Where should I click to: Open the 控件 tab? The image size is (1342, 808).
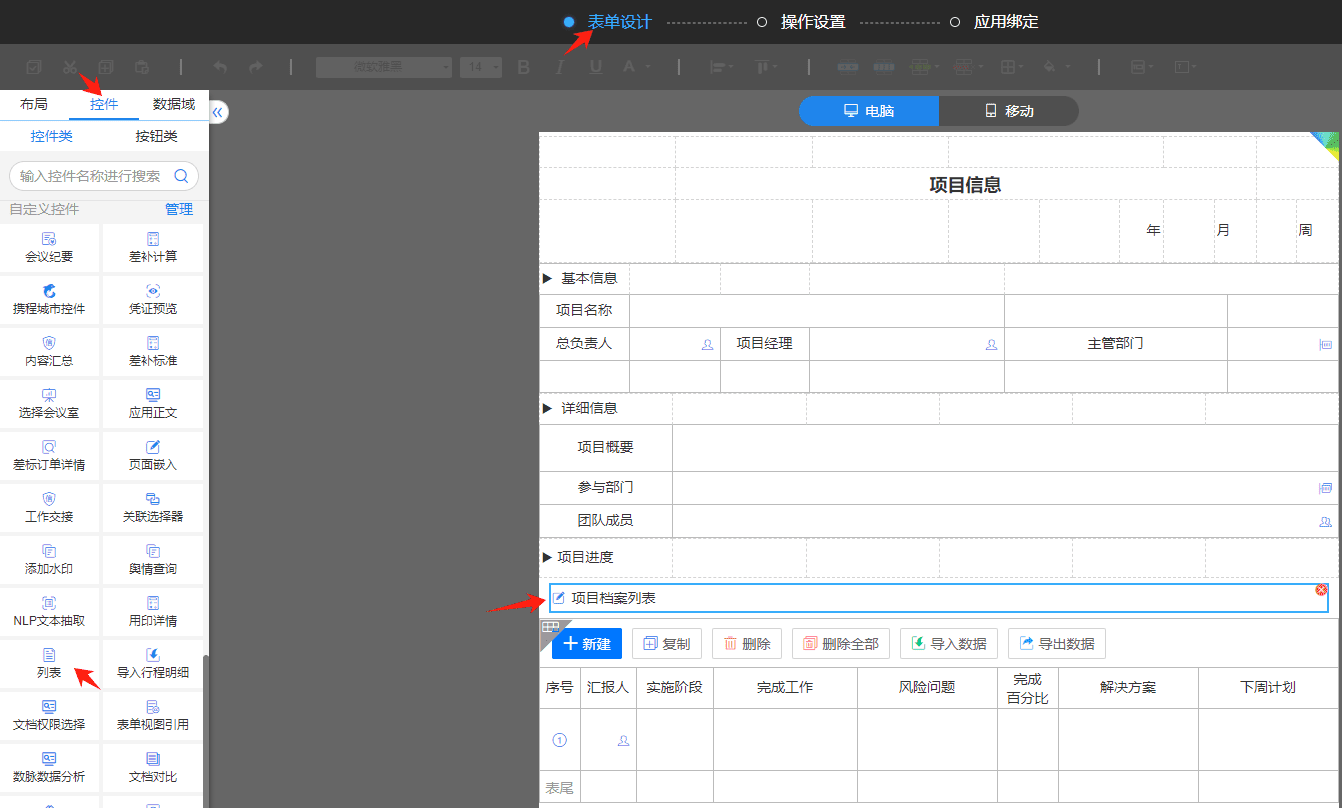pos(104,104)
